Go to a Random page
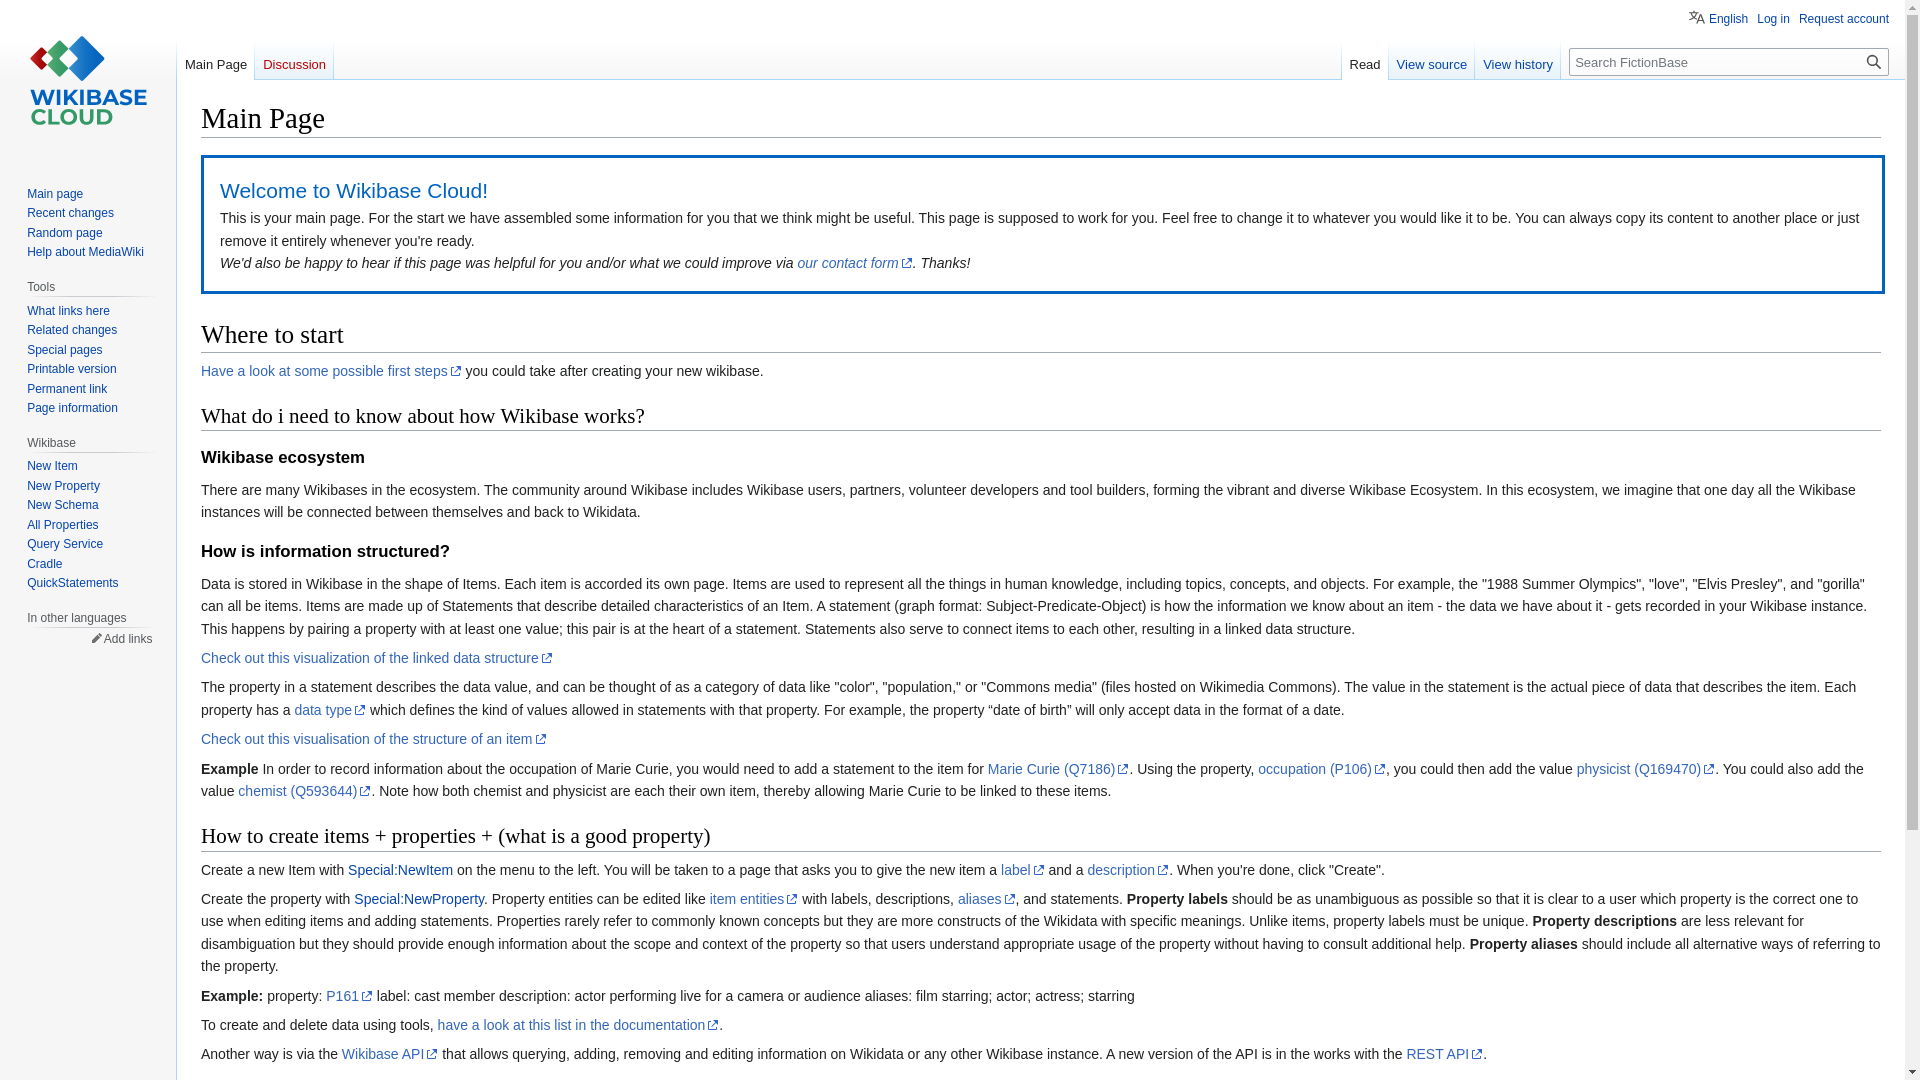Viewport: 1920px width, 1080px height. [64, 233]
